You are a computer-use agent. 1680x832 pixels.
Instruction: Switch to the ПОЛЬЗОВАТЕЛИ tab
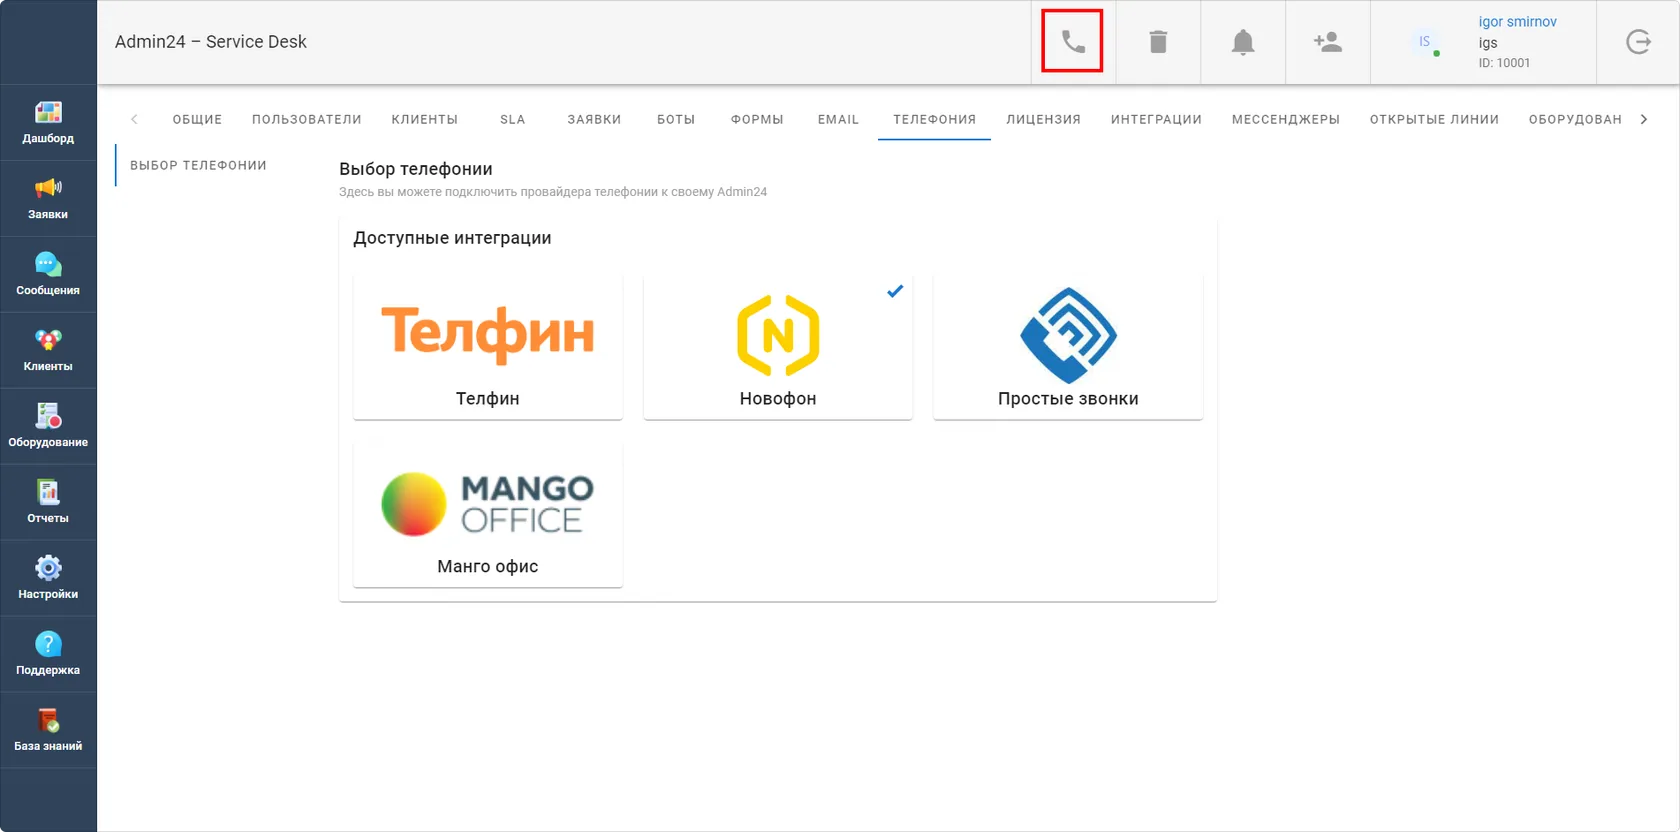tap(307, 119)
